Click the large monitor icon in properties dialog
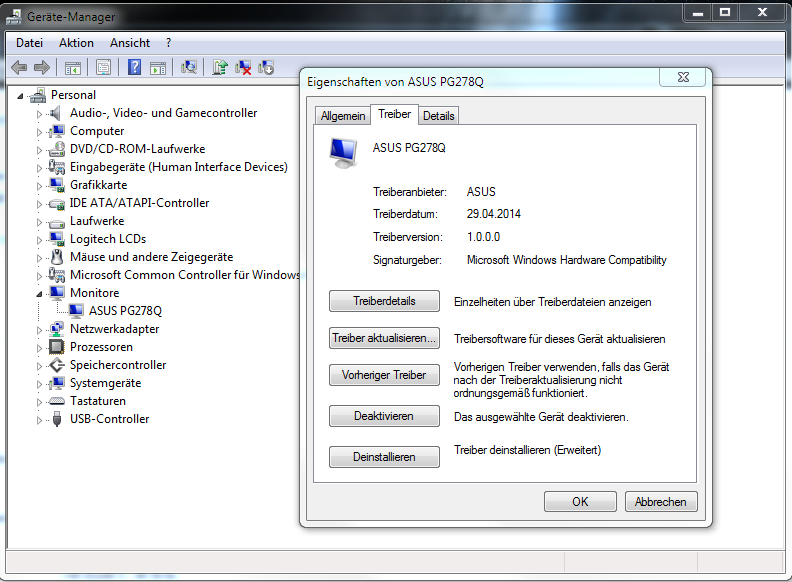Image resolution: width=792 pixels, height=582 pixels. (344, 153)
